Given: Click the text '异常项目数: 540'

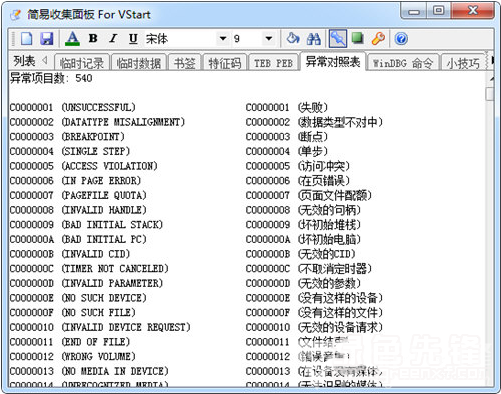Looking at the screenshot, I should 51,78.
